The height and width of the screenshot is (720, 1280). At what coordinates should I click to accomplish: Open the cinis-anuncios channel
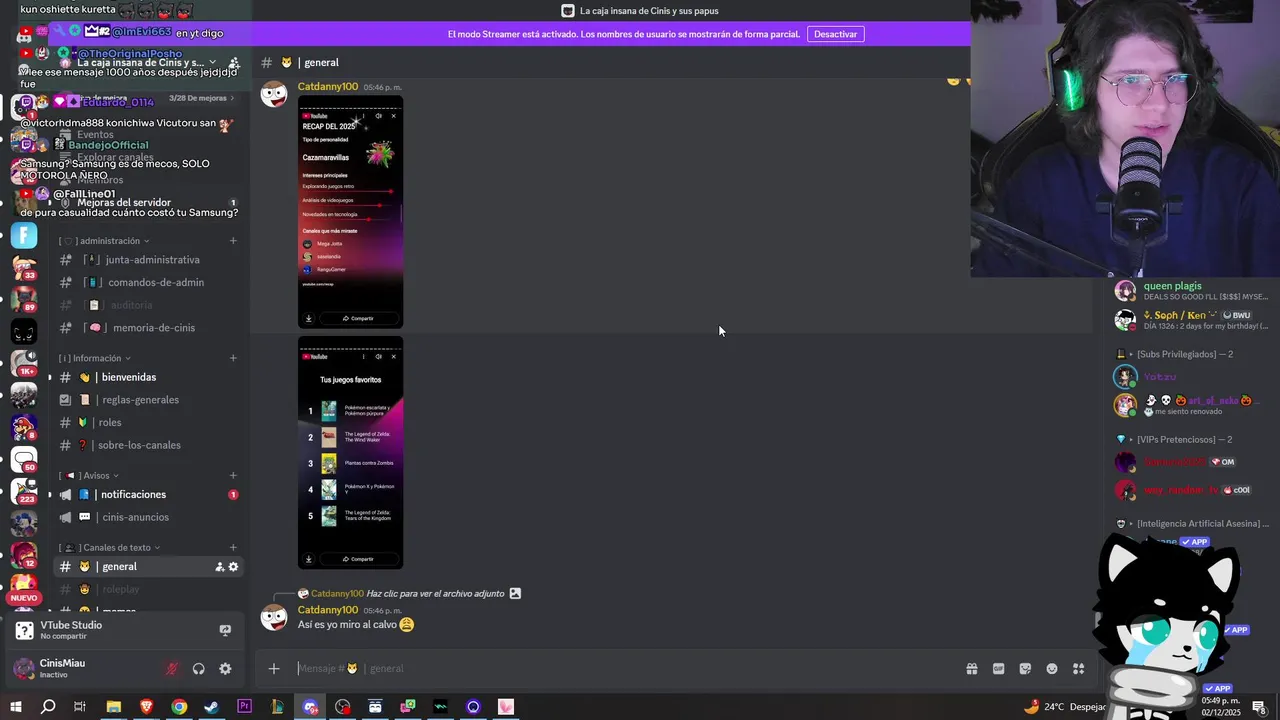[x=148, y=517]
